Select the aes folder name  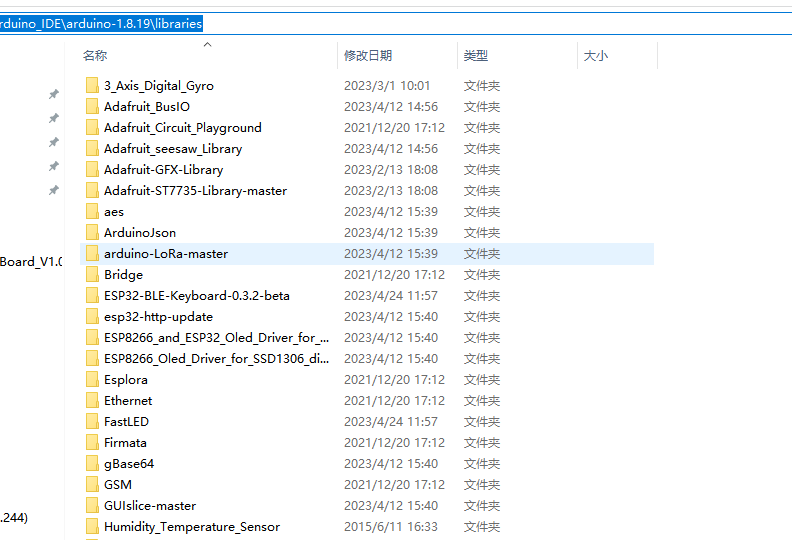[114, 212]
